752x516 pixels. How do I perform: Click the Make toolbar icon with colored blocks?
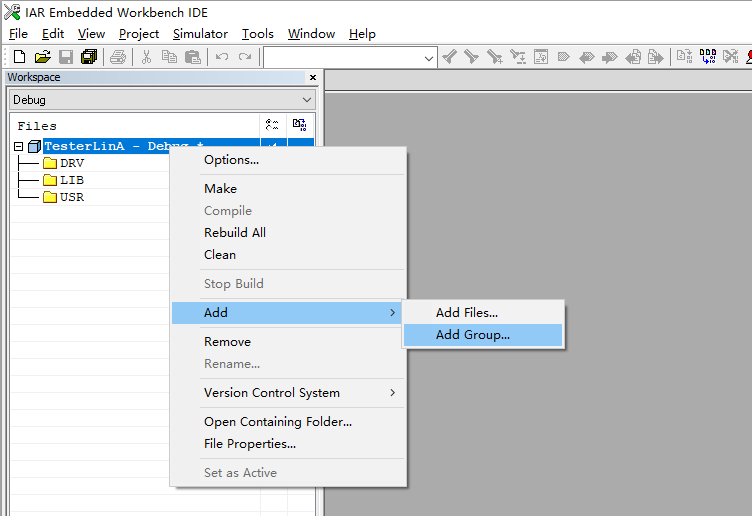708,57
